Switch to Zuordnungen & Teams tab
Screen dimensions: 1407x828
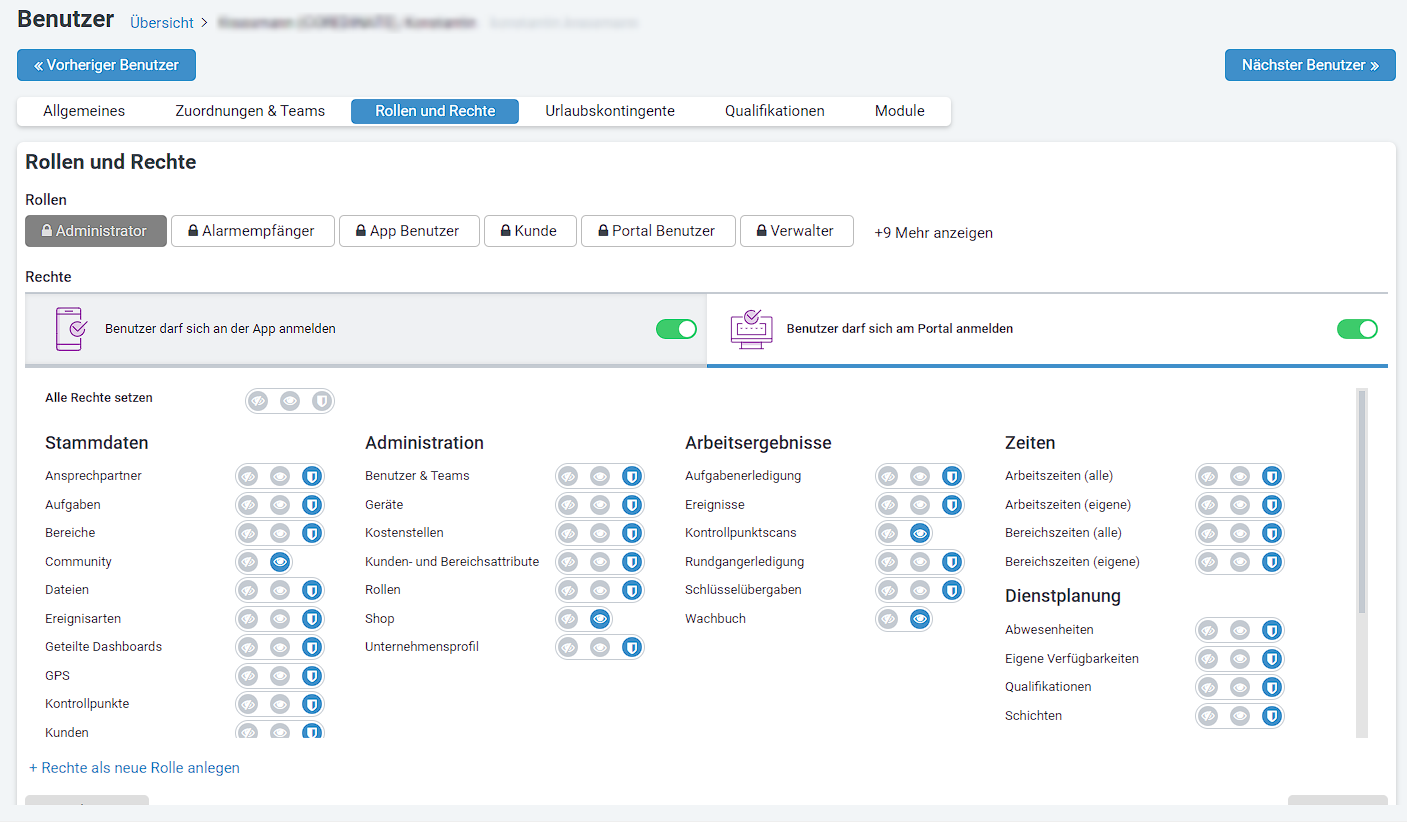click(250, 111)
